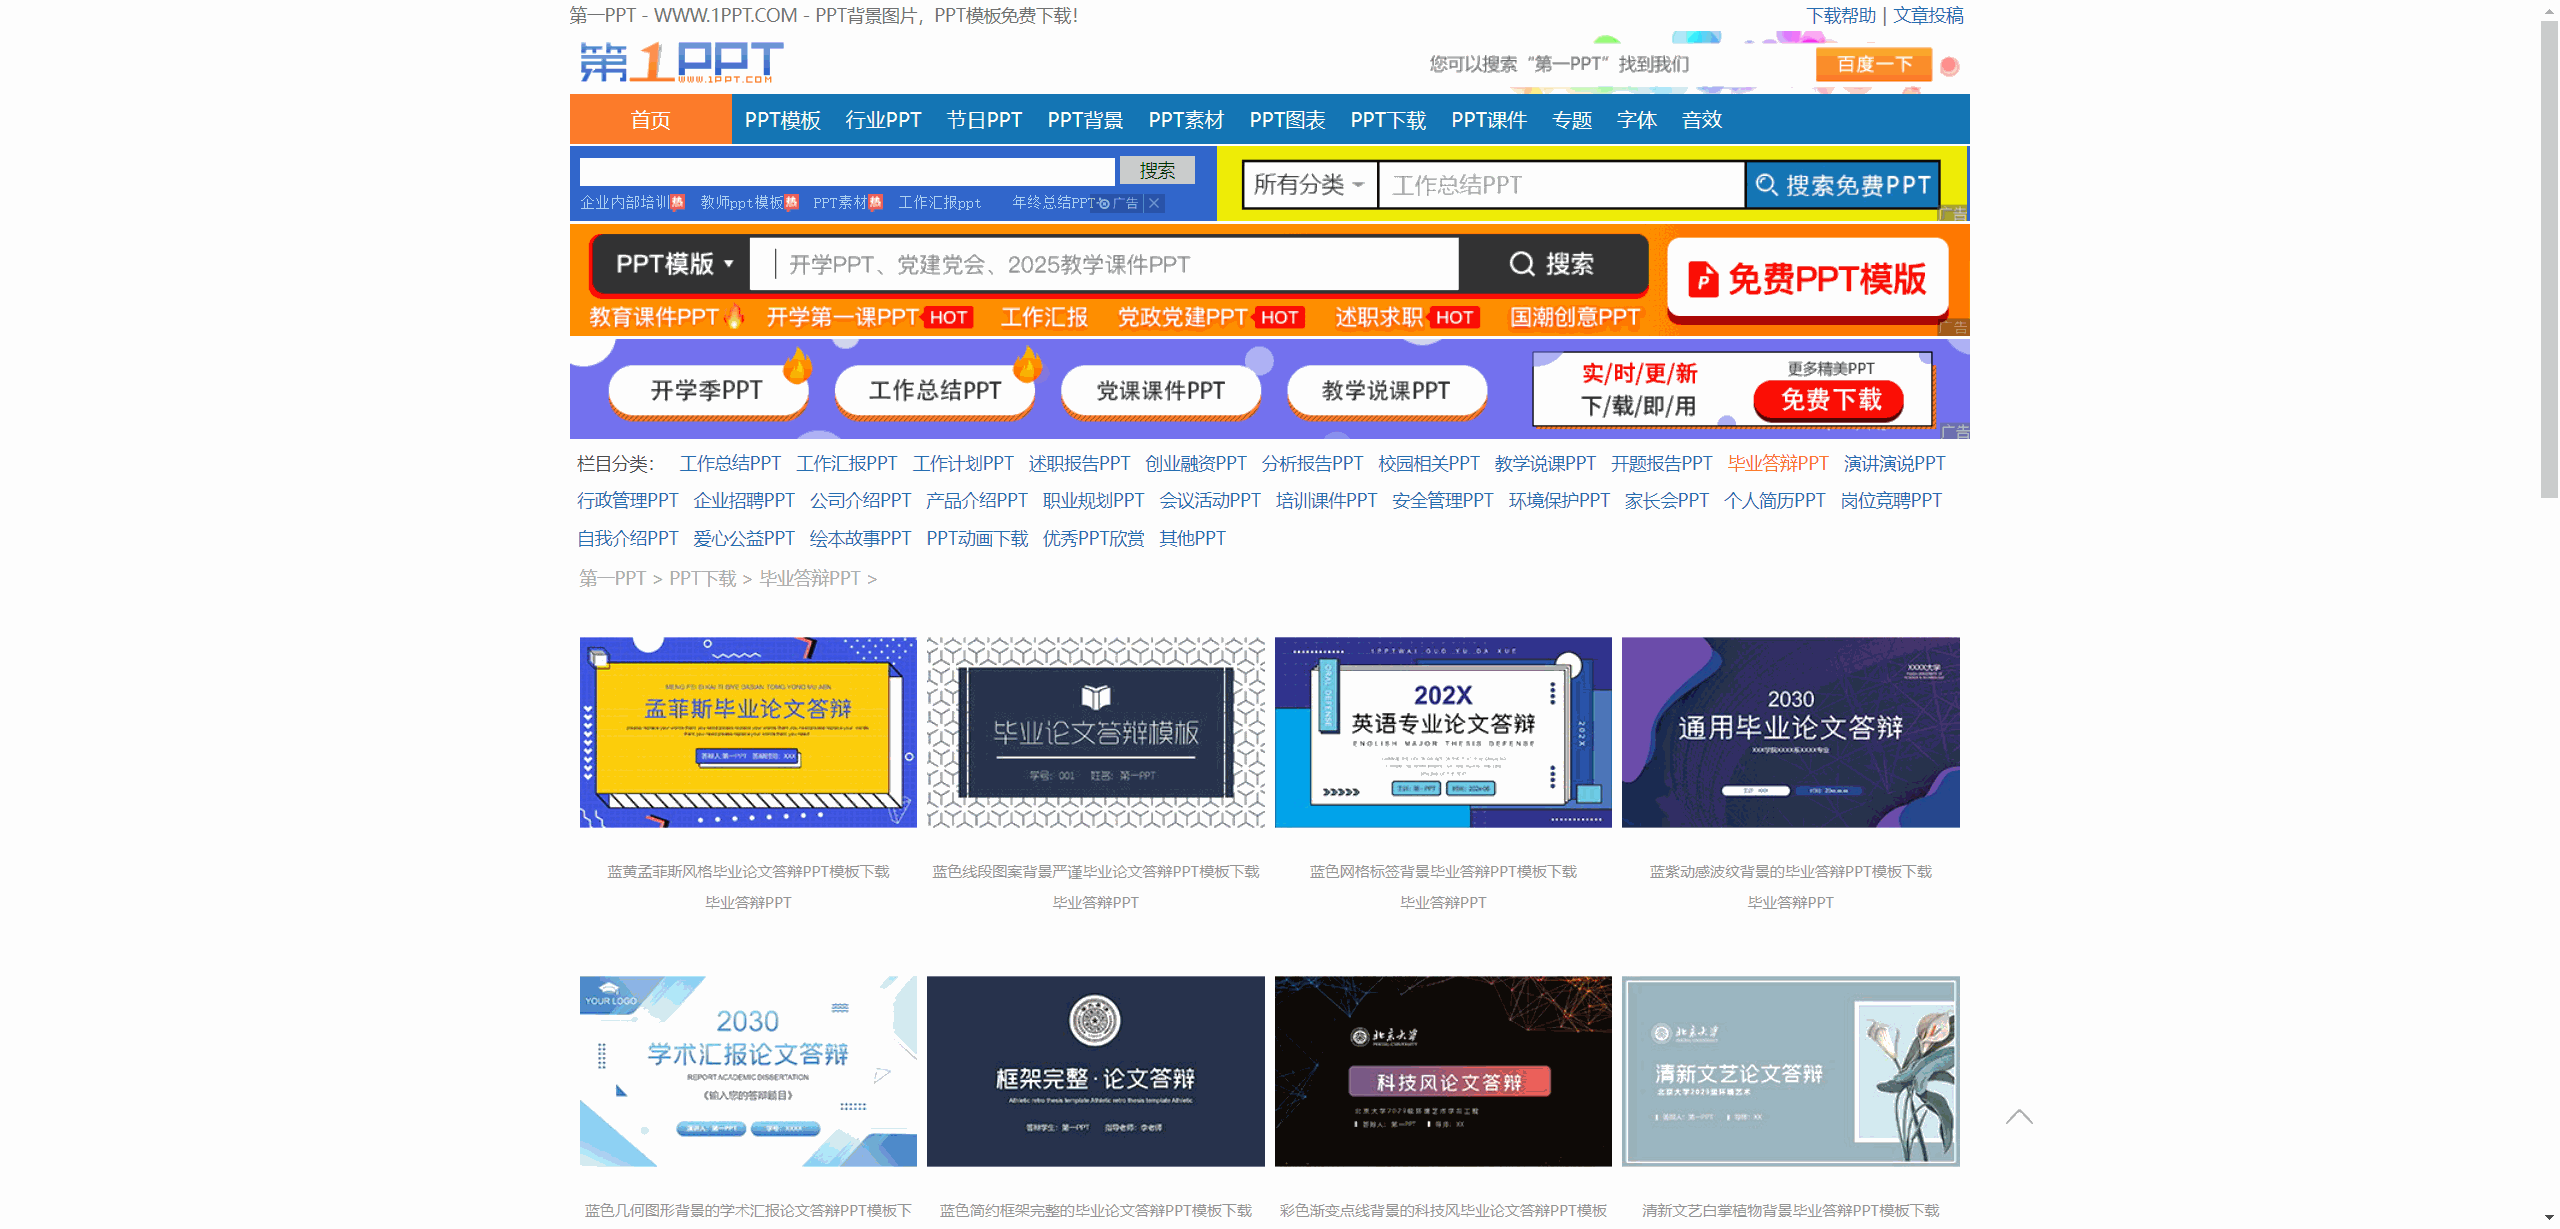This screenshot has height=1229, width=2560.
Task: Click the gray 搜索 button
Action: (x=1156, y=171)
